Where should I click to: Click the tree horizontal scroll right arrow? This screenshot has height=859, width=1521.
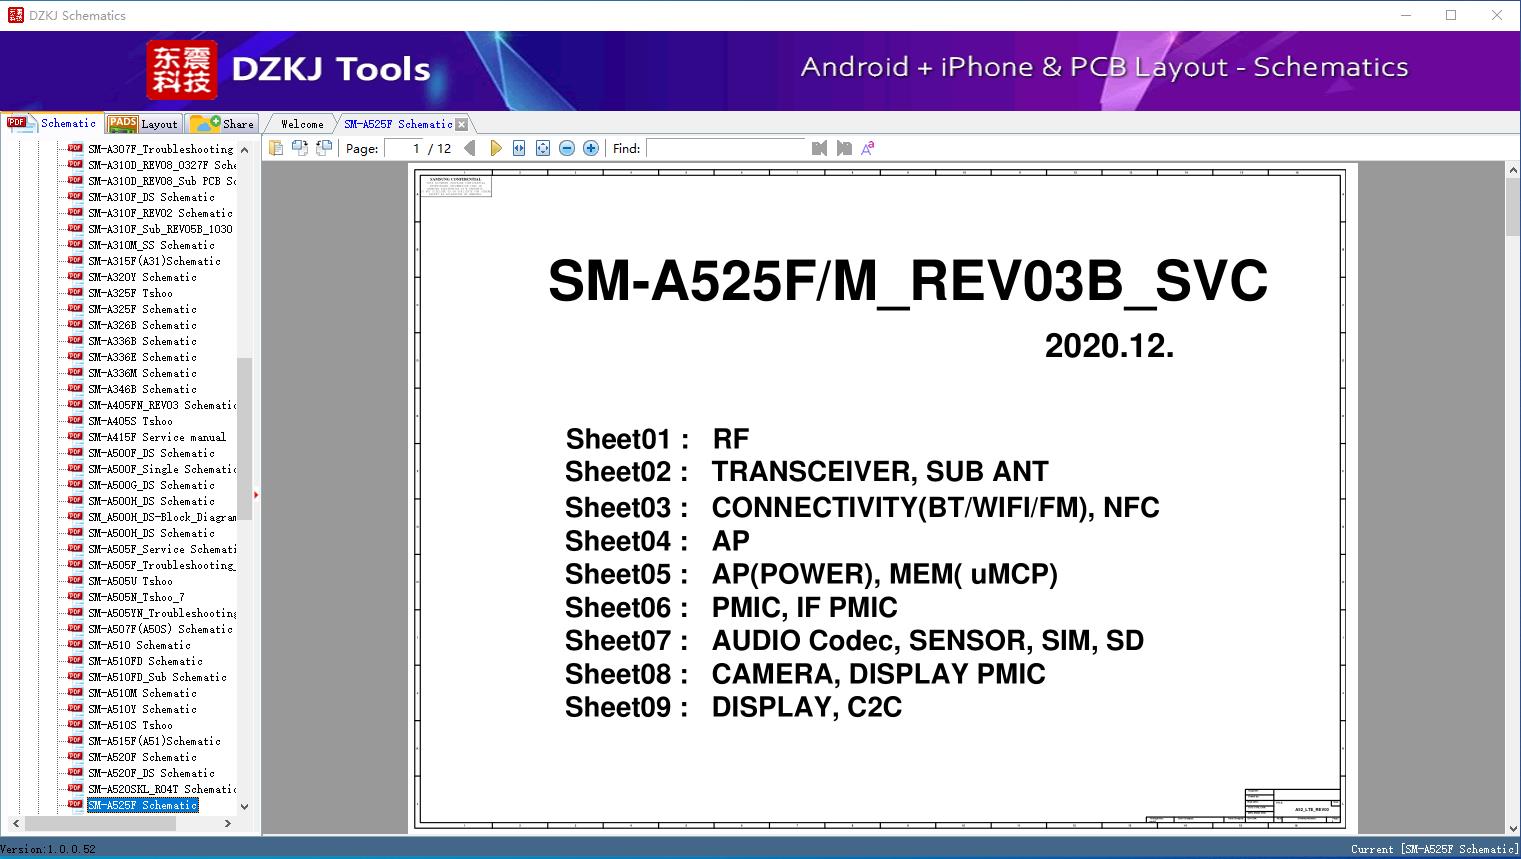click(x=228, y=823)
